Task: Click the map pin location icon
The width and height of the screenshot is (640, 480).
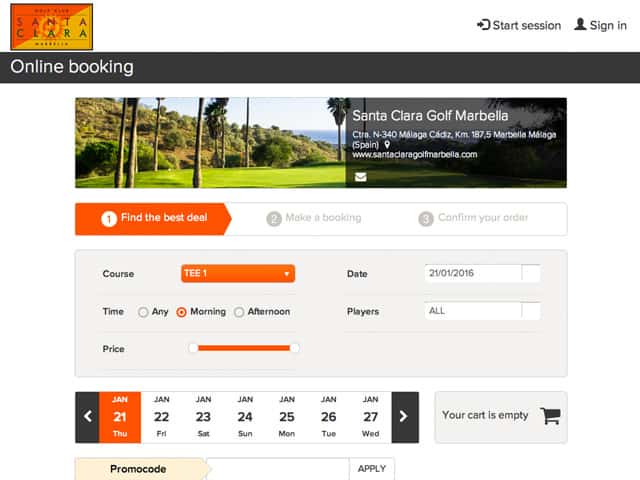Action: (x=387, y=144)
